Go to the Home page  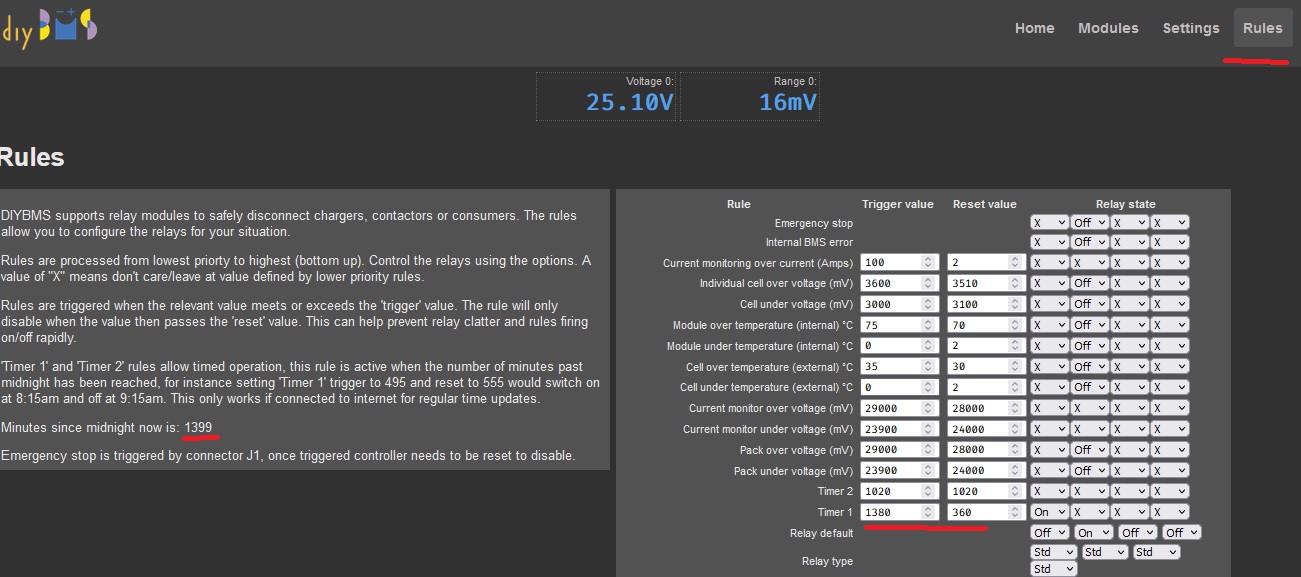click(x=1034, y=28)
